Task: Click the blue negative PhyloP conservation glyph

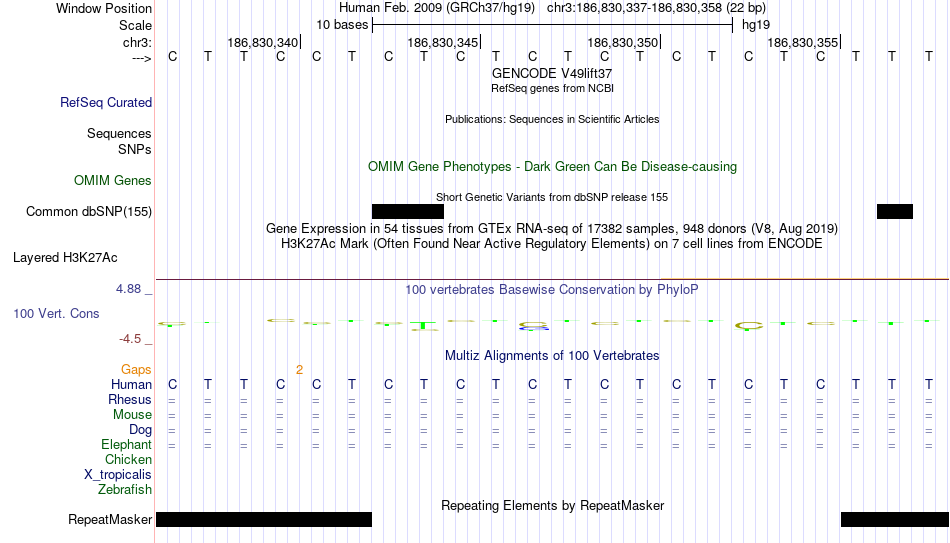Action: [x=534, y=328]
